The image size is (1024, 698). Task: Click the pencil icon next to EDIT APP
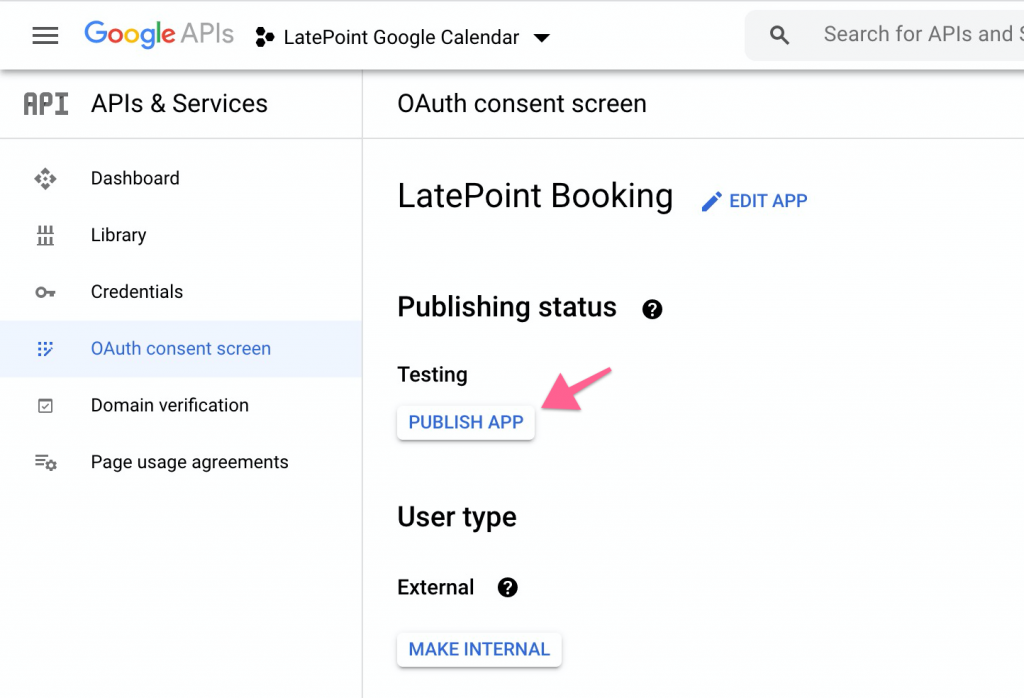pyautogui.click(x=711, y=200)
